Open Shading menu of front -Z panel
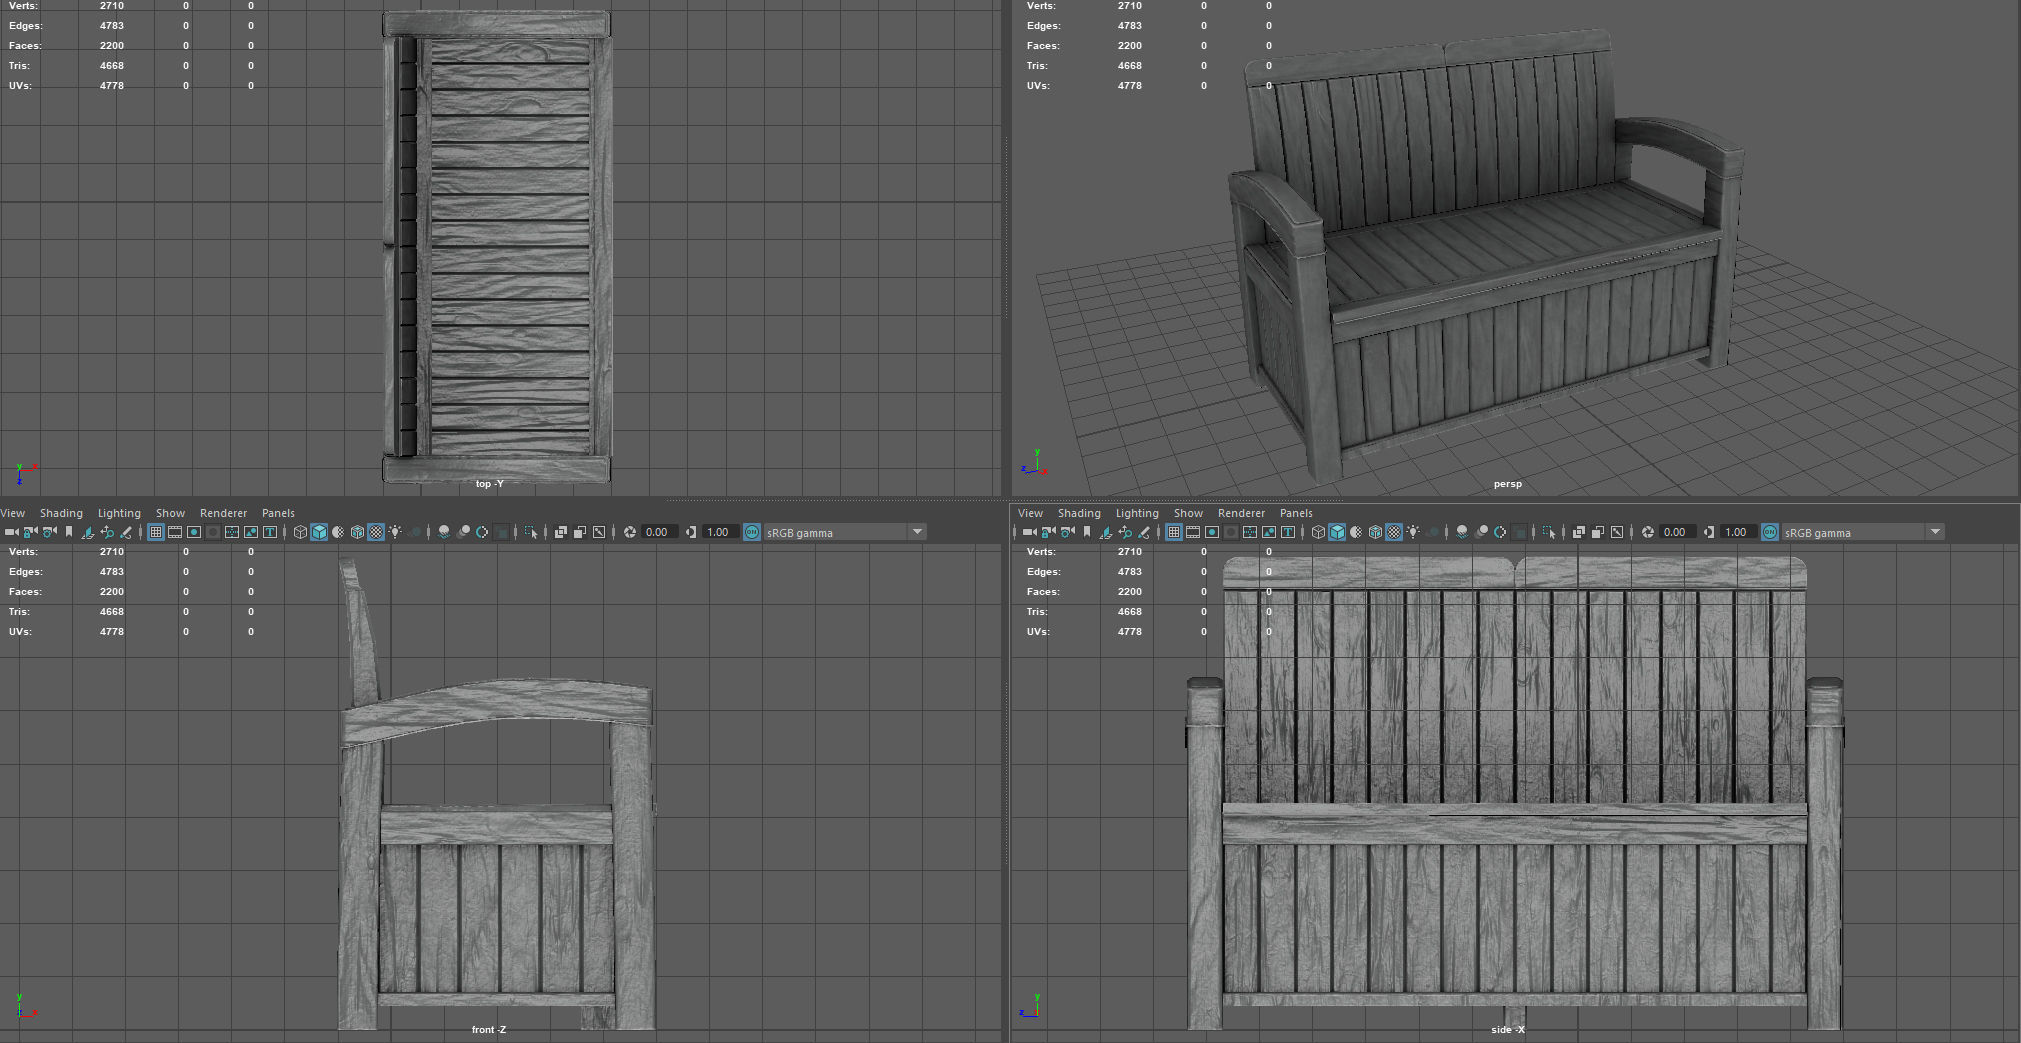The width and height of the screenshot is (2021, 1043). point(61,513)
